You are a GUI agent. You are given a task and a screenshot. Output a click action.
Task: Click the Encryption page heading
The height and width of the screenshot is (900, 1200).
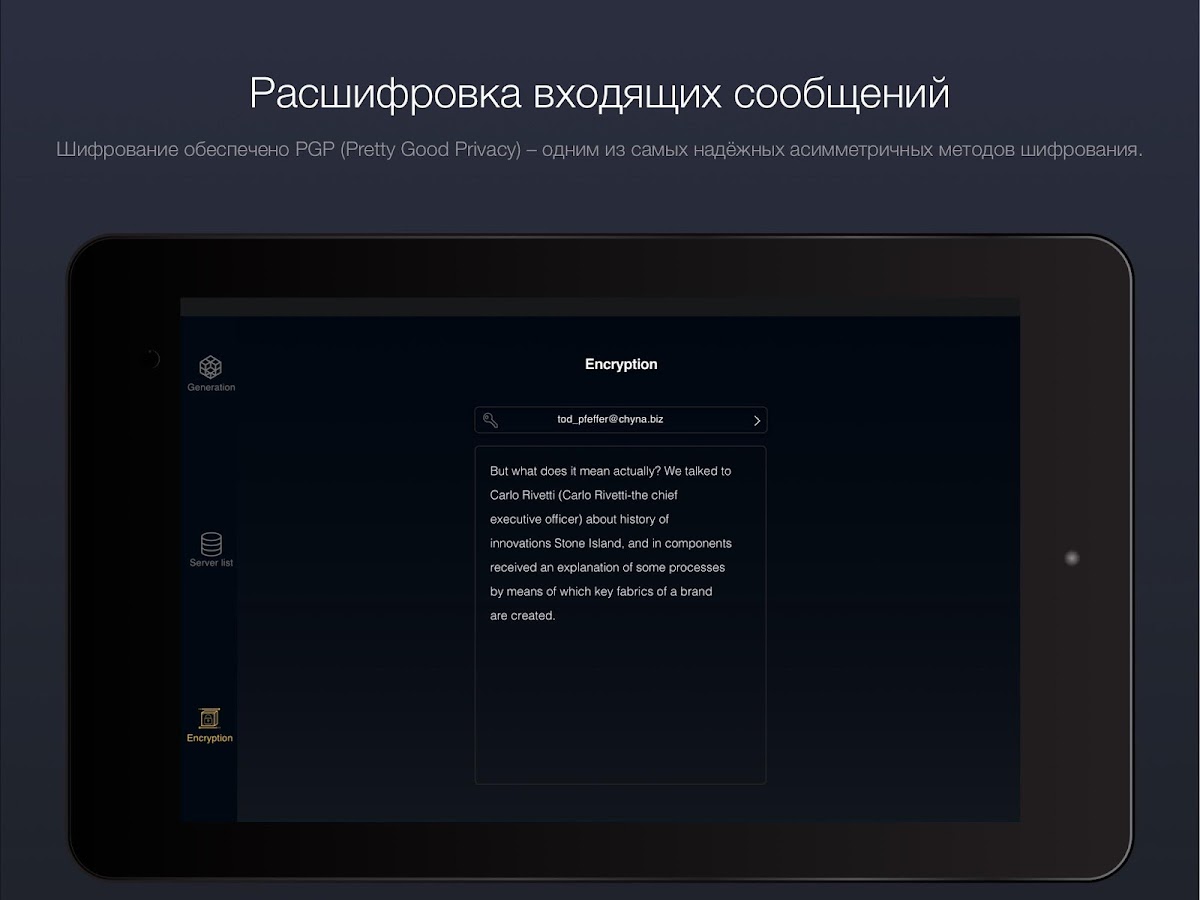[x=621, y=364]
